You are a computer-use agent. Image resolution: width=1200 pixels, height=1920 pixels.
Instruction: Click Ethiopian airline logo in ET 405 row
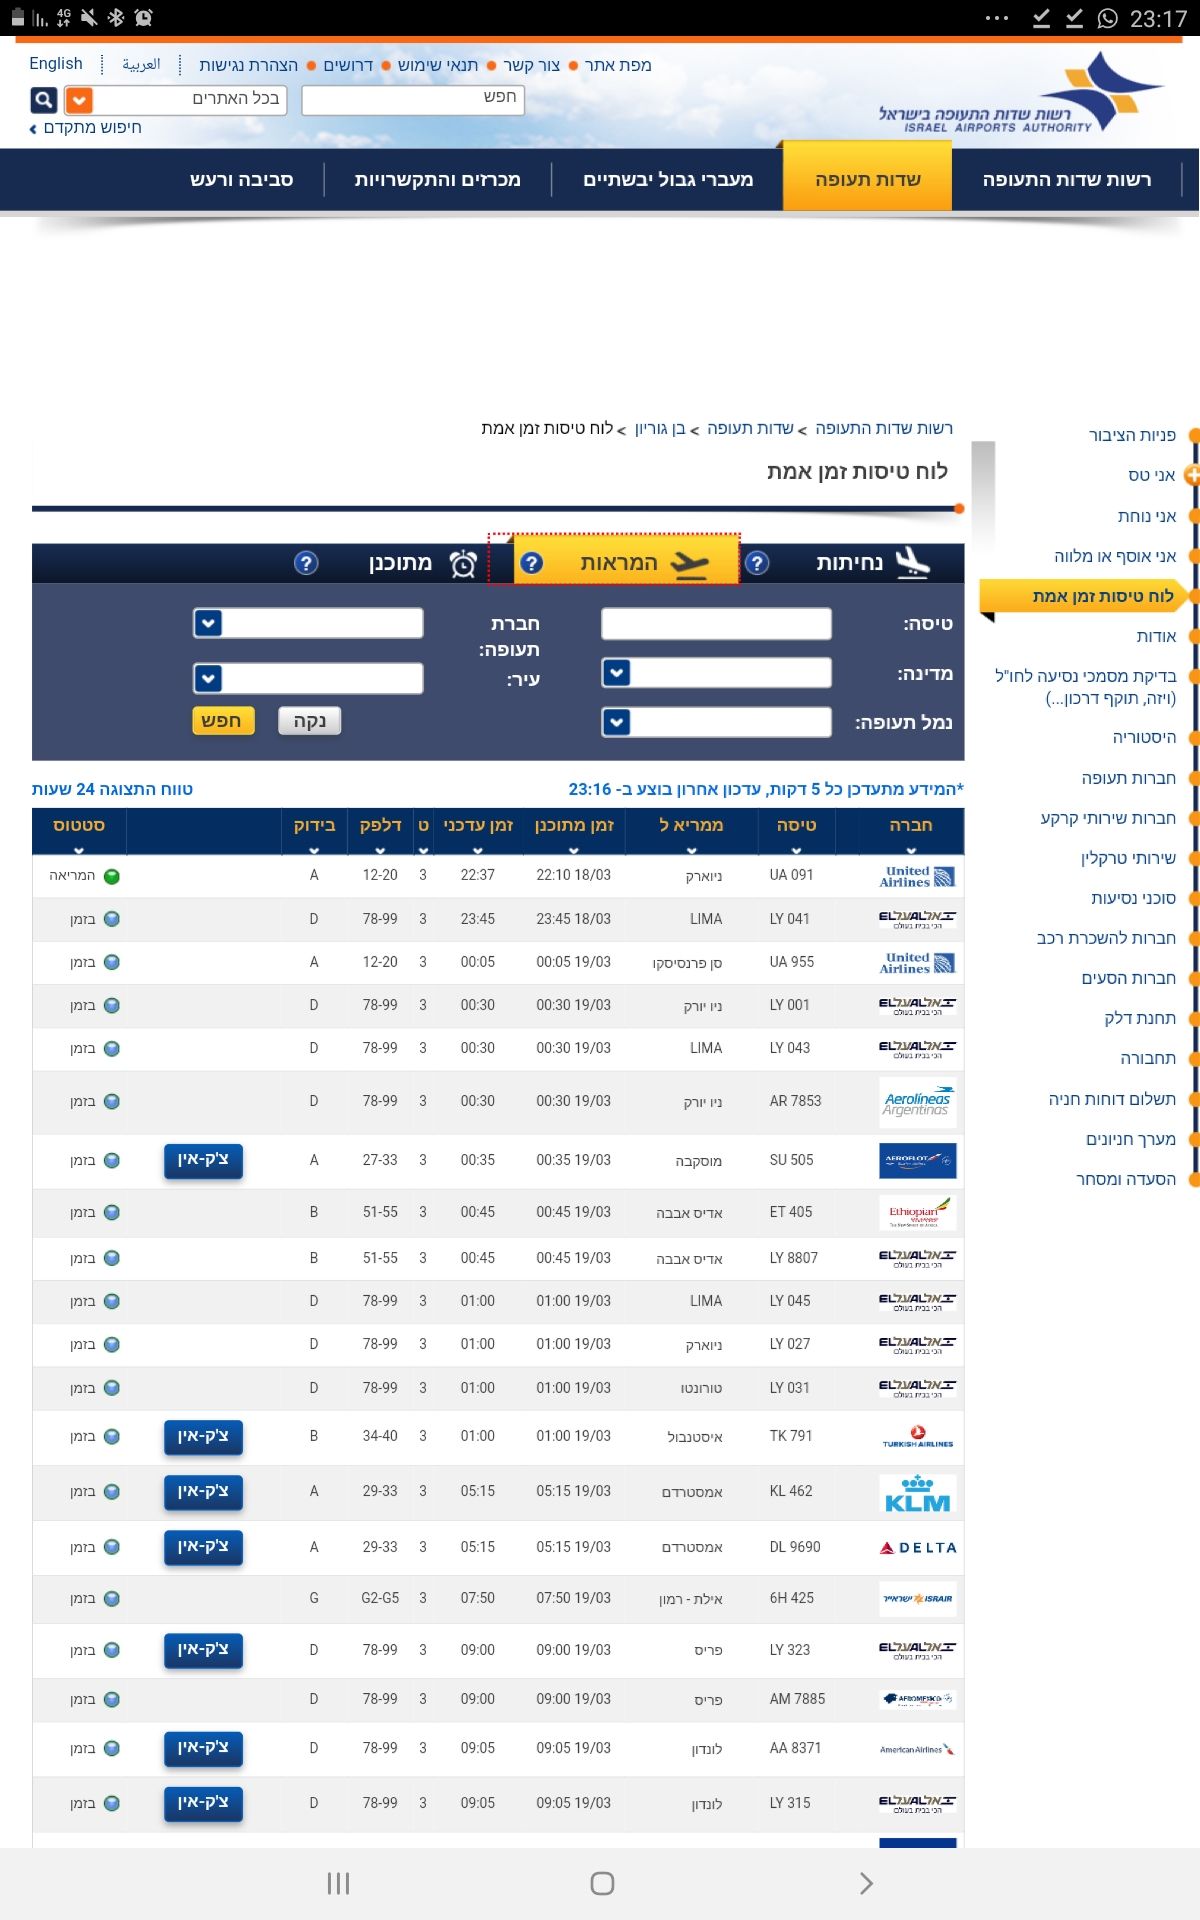(917, 1212)
